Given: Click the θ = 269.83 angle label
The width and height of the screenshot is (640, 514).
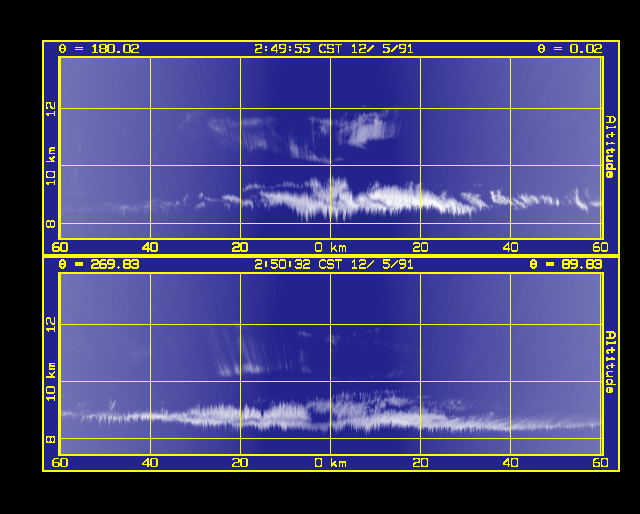Looking at the screenshot, I should pos(99,265).
